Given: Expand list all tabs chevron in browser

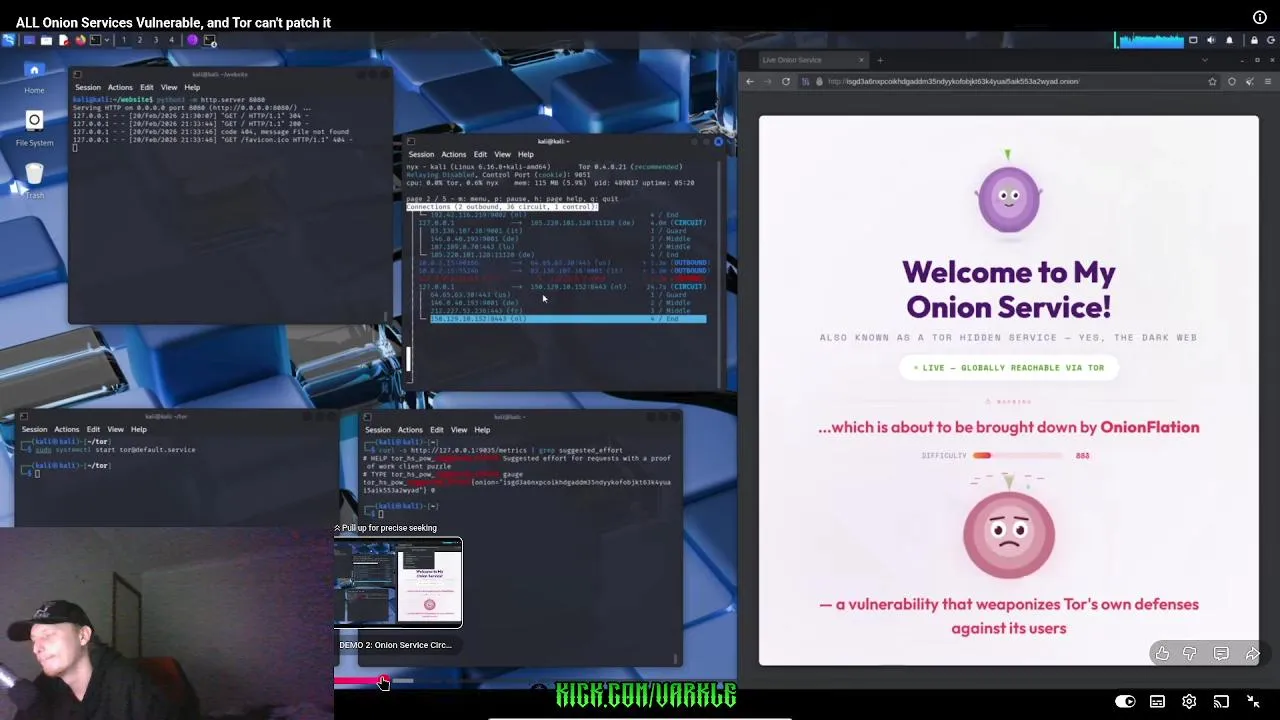Looking at the screenshot, I should (1205, 60).
